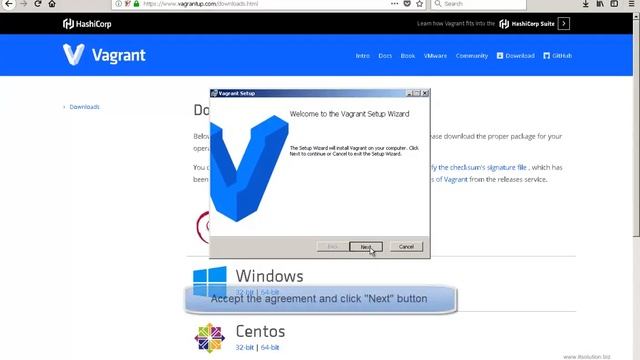The image size is (640, 360).
Task: Click the HashiCorp Suite arrow button
Action: point(564,24)
